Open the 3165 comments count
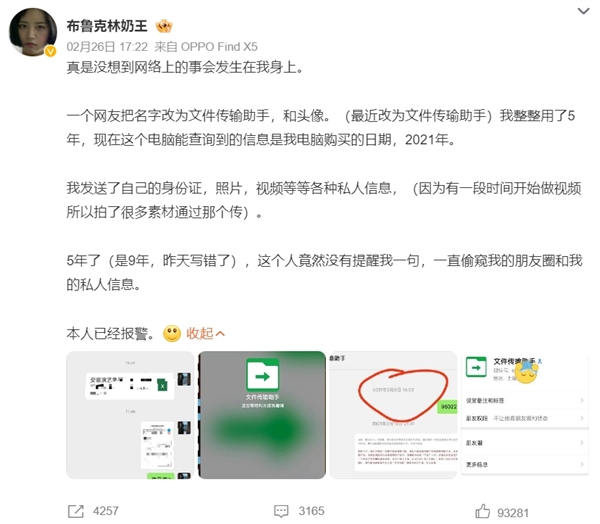The height and width of the screenshot is (524, 600). click(311, 511)
